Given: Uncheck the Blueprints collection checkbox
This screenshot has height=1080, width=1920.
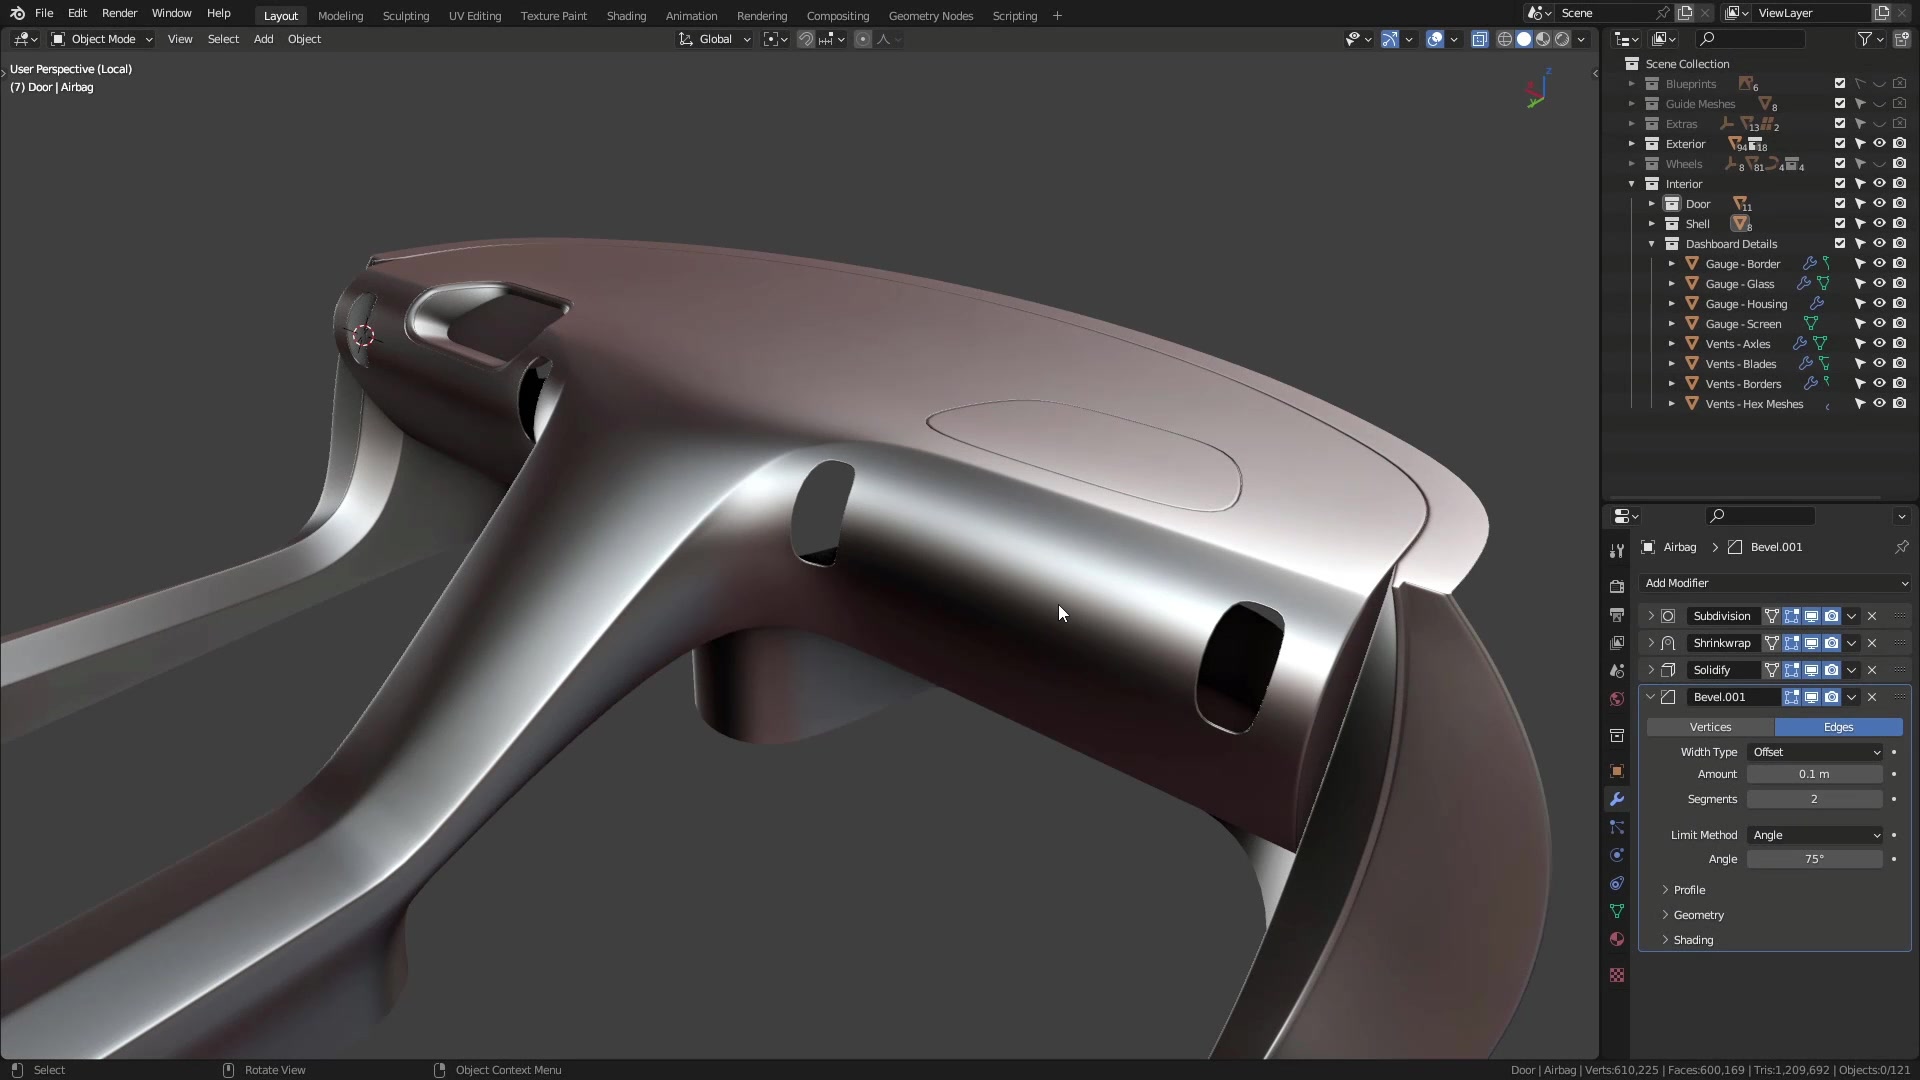Looking at the screenshot, I should [x=1840, y=84].
